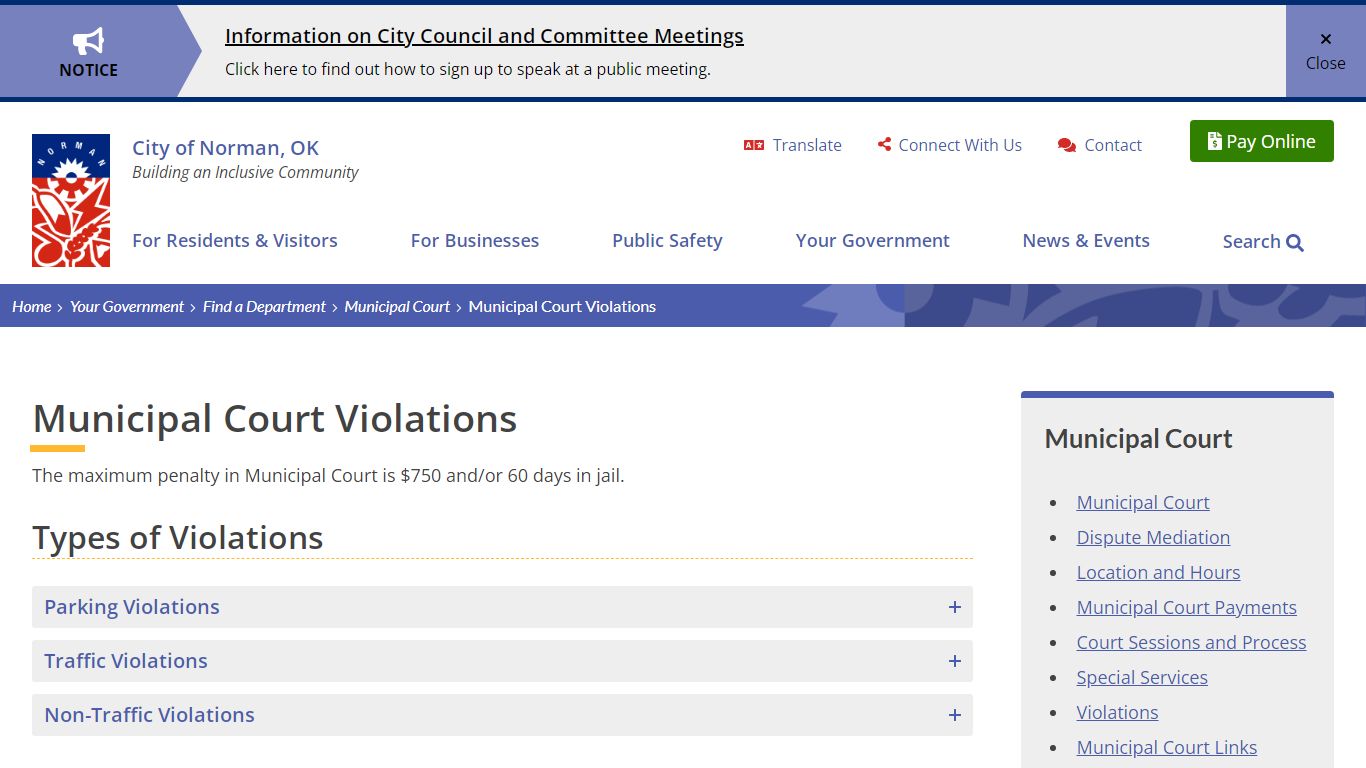
Task: Click the maximum penalty sentence text
Action: (328, 476)
